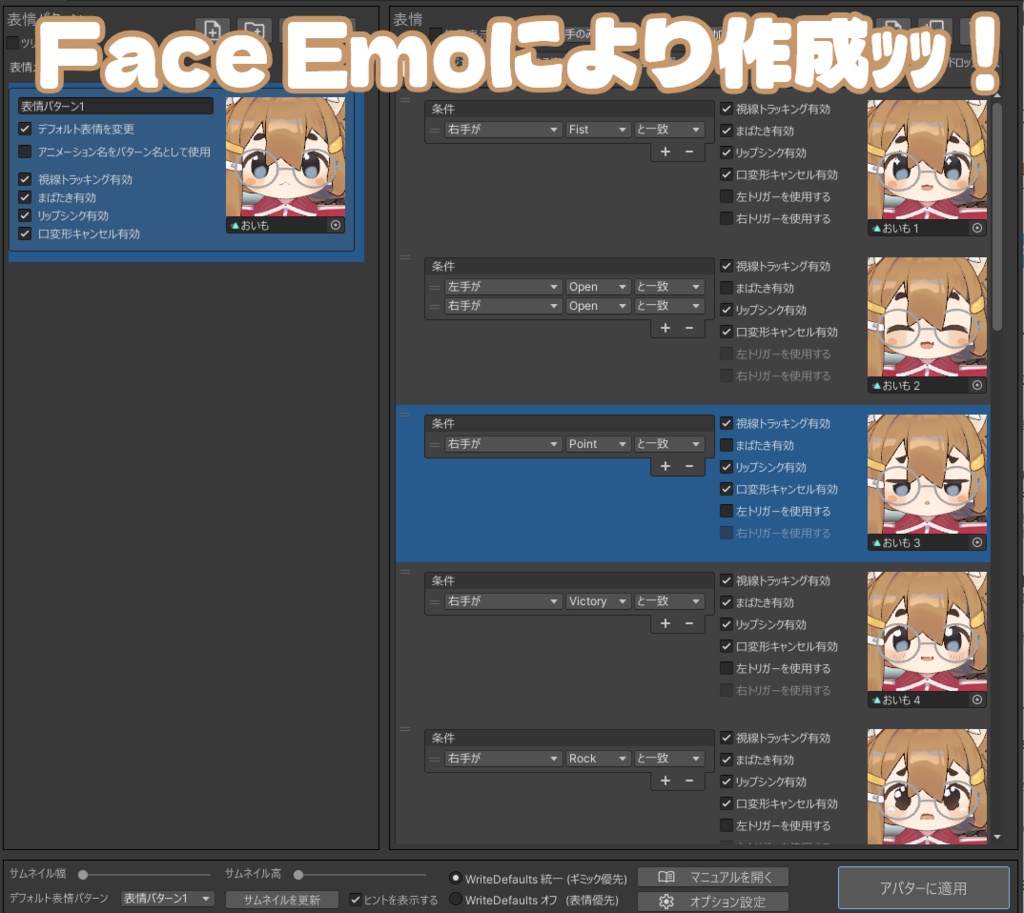Enable 左トリガーを使用する for おいも 1
1024x913 pixels.
tap(726, 196)
